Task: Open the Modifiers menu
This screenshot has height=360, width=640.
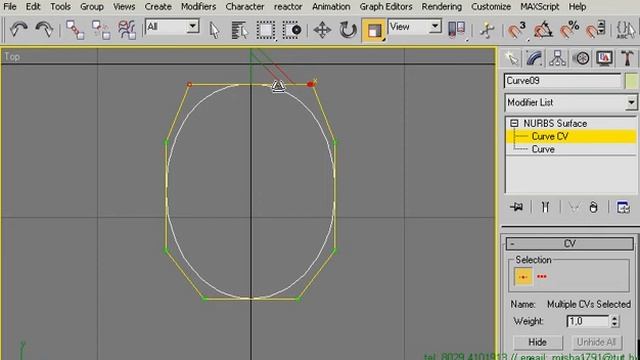Action: pyautogui.click(x=199, y=7)
